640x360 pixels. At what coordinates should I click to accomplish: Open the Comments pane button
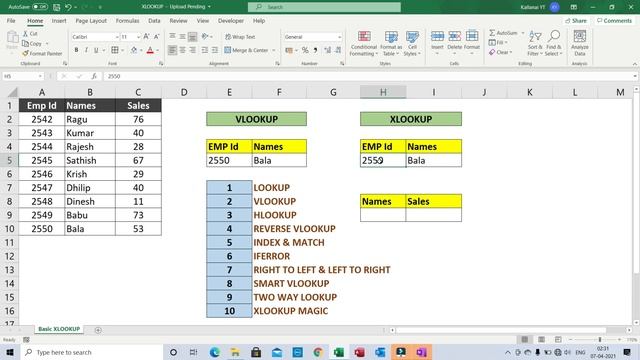[614, 20]
